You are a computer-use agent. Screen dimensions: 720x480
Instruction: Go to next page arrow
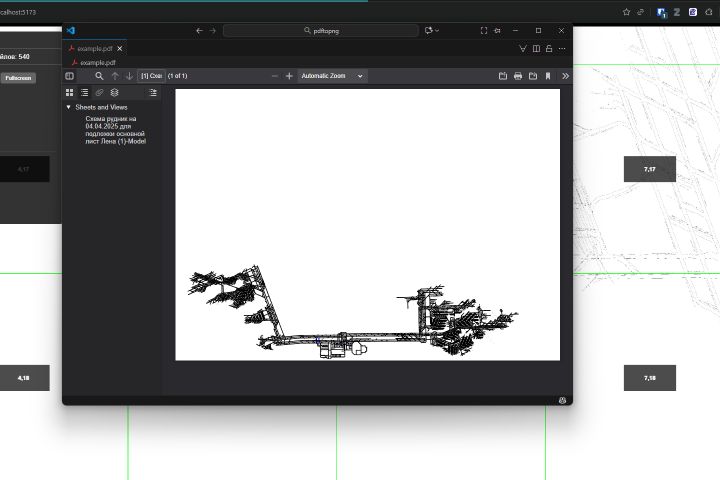[x=129, y=76]
